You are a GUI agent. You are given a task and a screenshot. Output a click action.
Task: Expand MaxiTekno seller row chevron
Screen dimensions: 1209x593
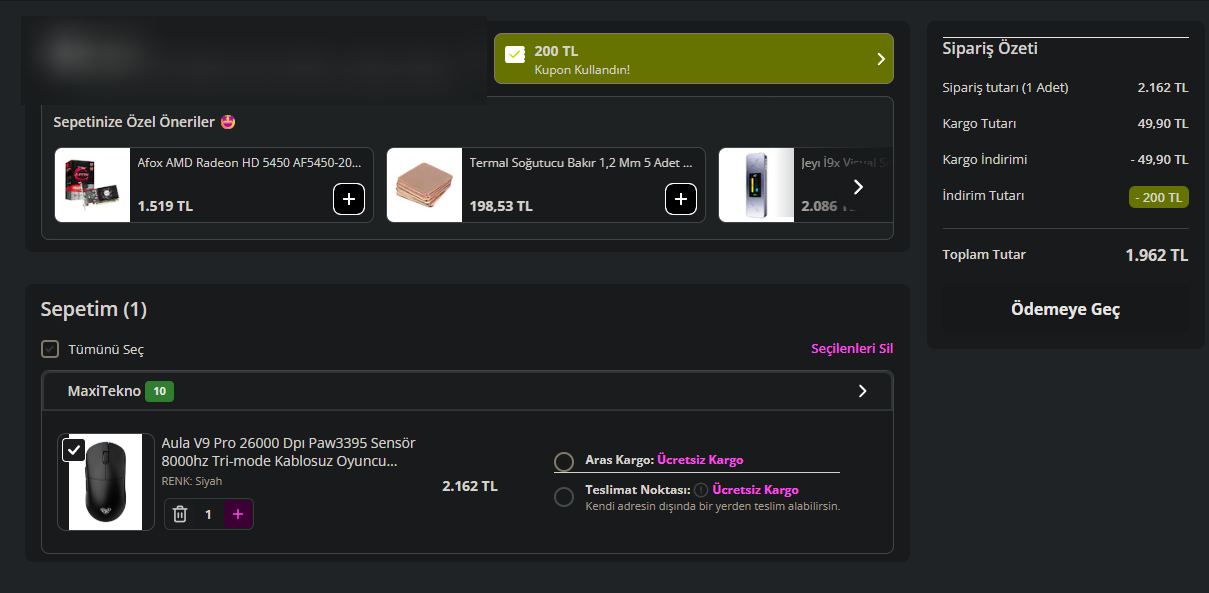tap(863, 391)
